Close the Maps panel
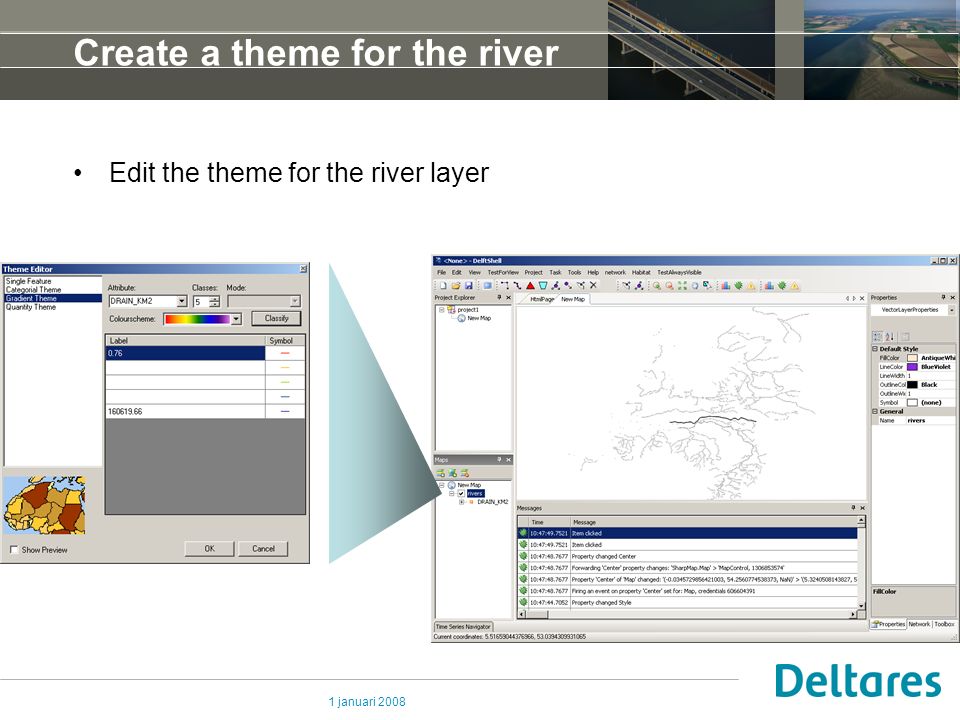 (x=508, y=459)
